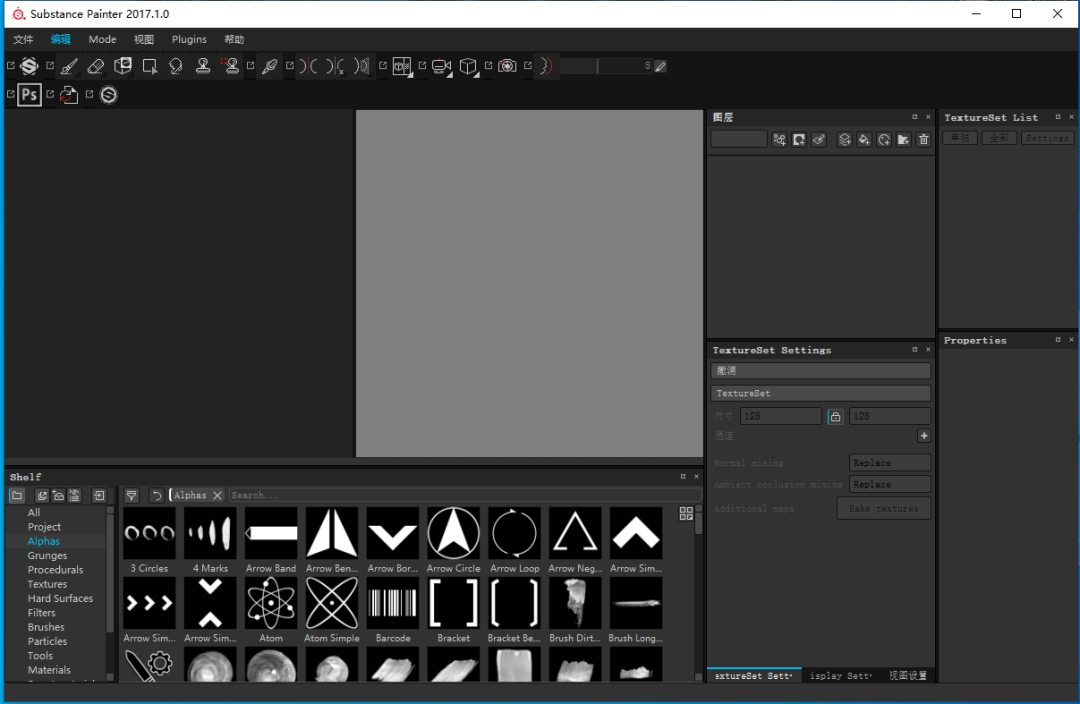Click the resource updater document icon

[x=69, y=94]
